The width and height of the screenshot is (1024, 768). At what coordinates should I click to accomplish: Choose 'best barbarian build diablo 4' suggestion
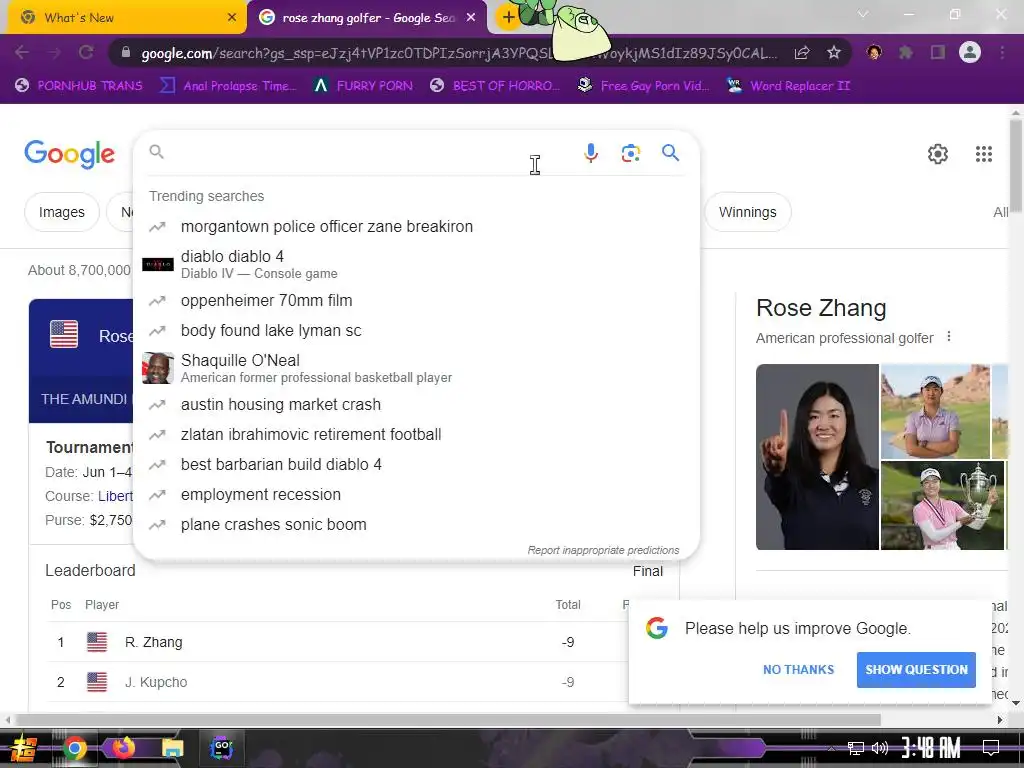tap(416, 464)
